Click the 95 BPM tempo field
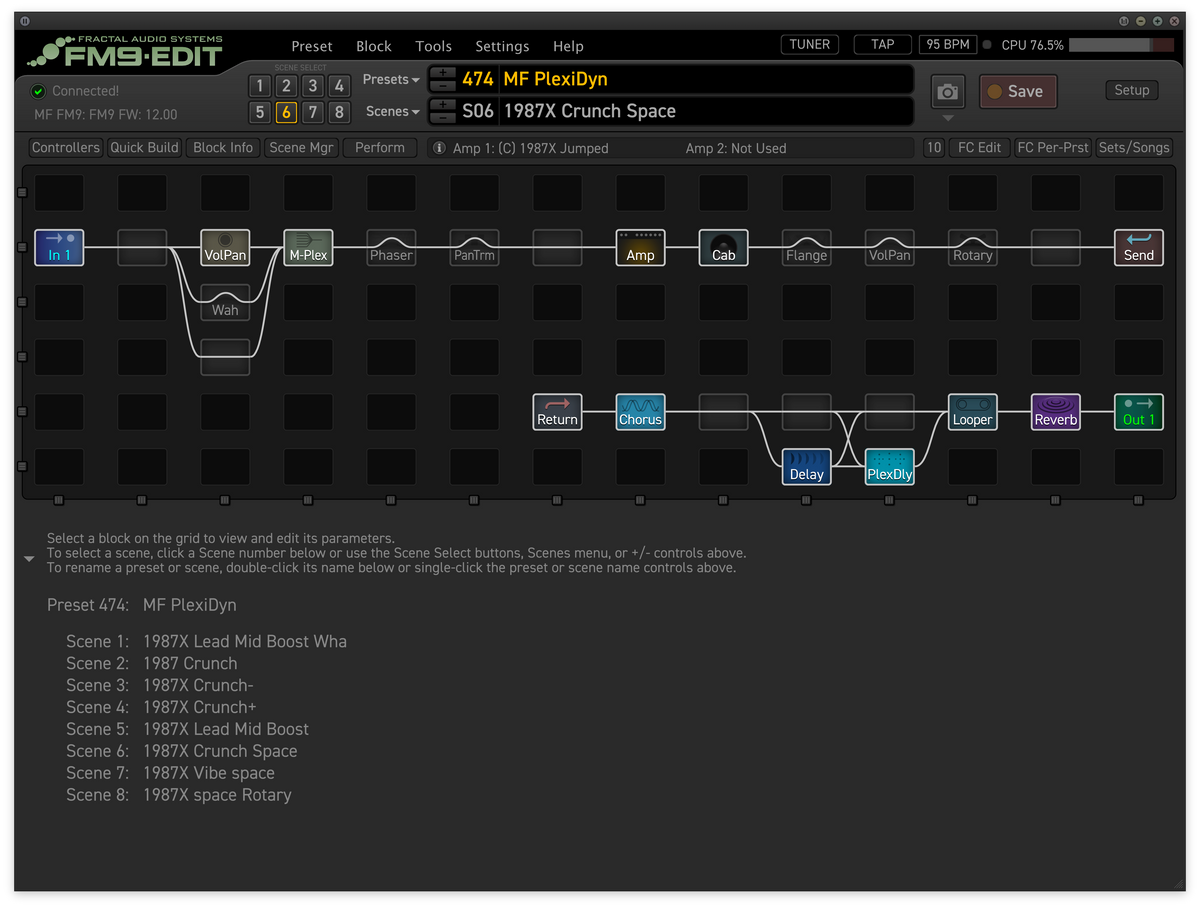This screenshot has height=908, width=1200. pyautogui.click(x=948, y=44)
